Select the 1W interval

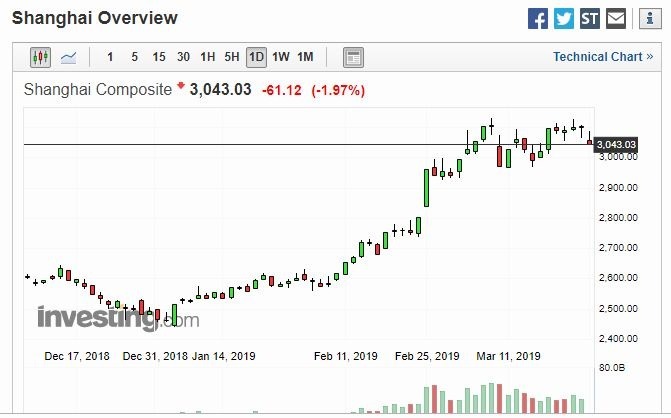pos(281,57)
